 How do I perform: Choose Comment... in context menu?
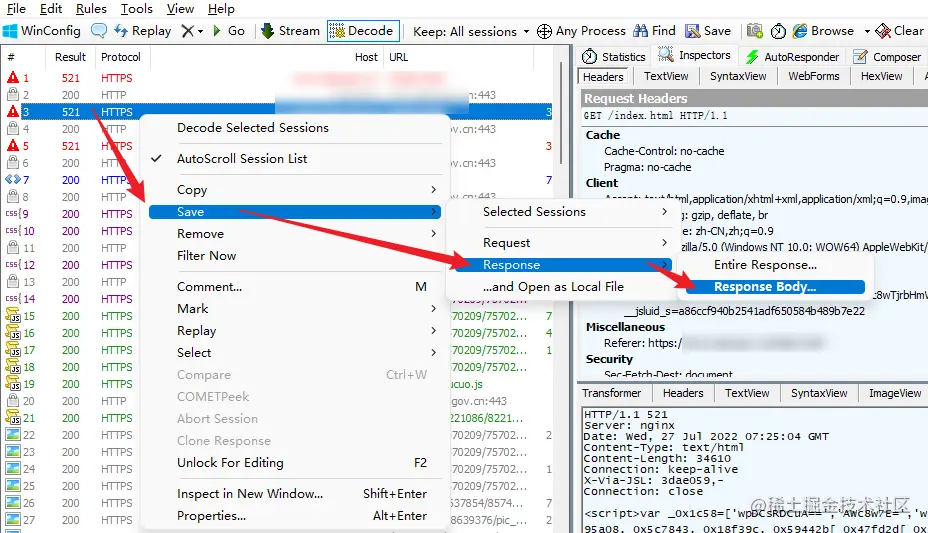coord(295,287)
